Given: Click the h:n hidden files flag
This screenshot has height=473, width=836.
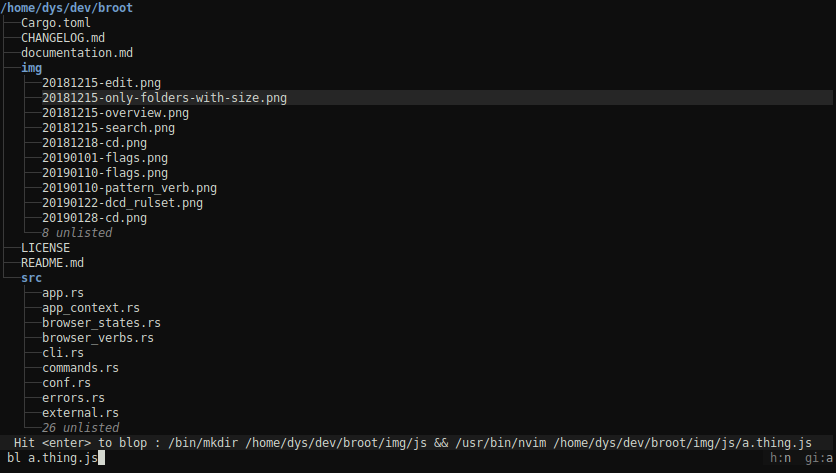Looking at the screenshot, I should point(780,458).
